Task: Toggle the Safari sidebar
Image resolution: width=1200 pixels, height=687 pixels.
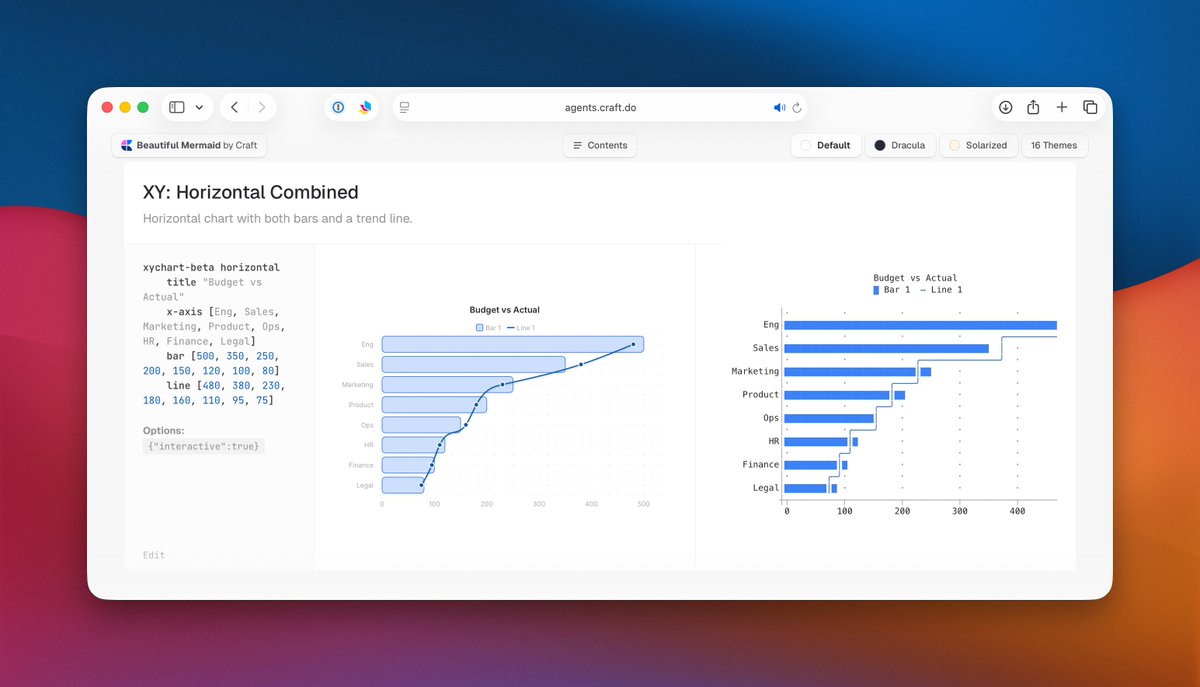Action: click(x=176, y=107)
